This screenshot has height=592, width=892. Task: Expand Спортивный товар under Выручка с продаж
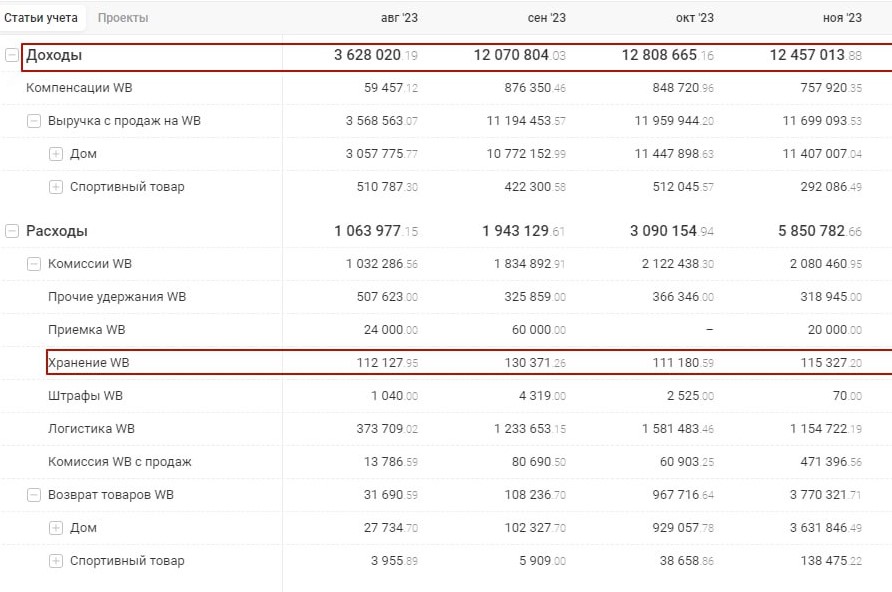[x=56, y=187]
